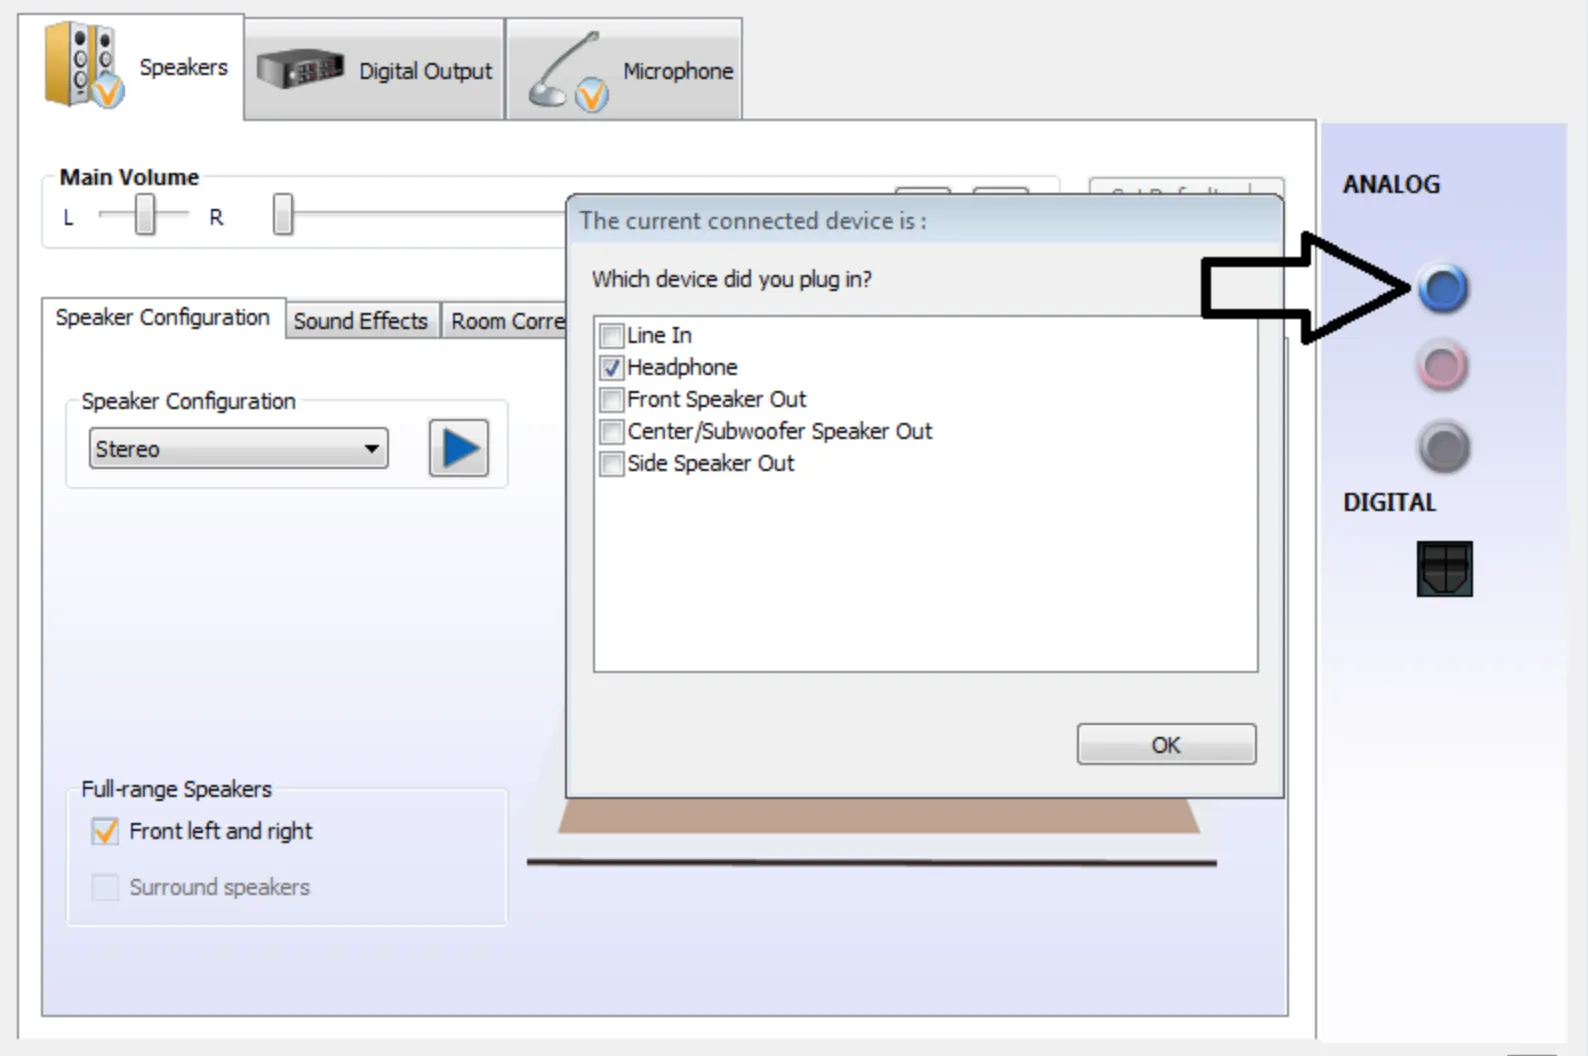Check Center/Subwoofer Speaker Out option
Screen dimensions: 1588x1056
[x=612, y=431]
